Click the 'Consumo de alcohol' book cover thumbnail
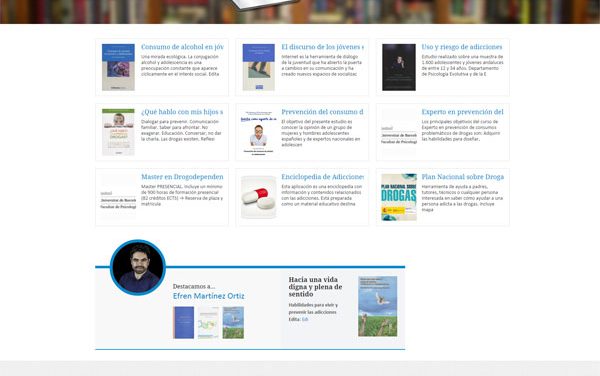600x376 pixels. (x=118, y=67)
